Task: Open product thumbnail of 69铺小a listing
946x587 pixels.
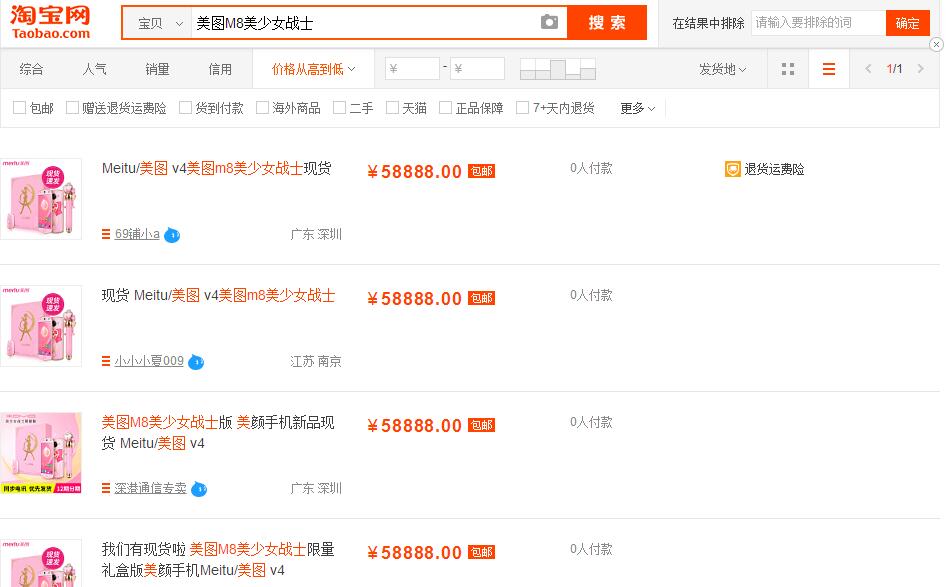Action: click(41, 199)
